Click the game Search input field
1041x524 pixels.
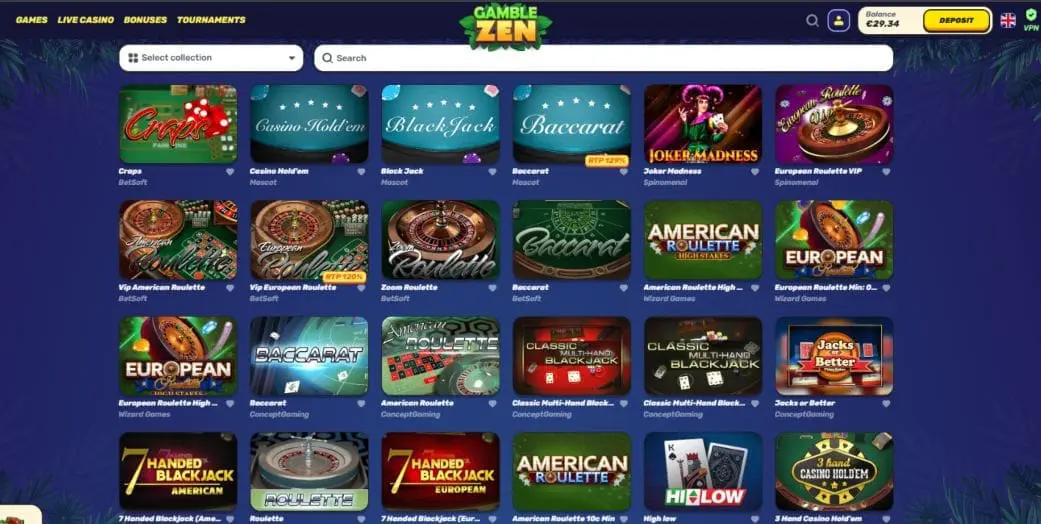(x=603, y=58)
